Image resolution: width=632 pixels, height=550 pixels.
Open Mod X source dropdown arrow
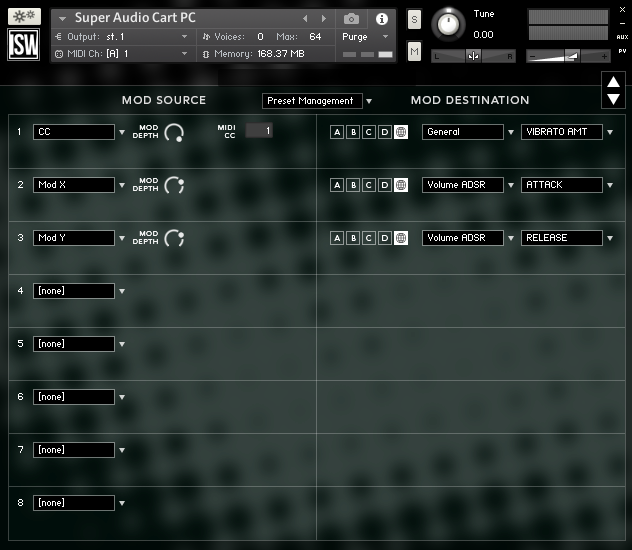pyautogui.click(x=122, y=185)
